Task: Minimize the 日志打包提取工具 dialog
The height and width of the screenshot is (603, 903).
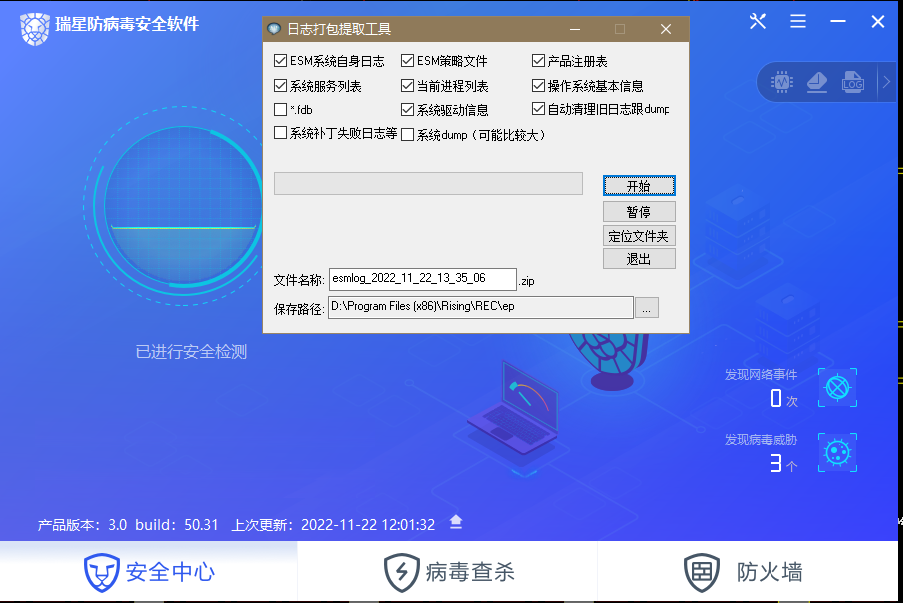Action: [x=575, y=29]
